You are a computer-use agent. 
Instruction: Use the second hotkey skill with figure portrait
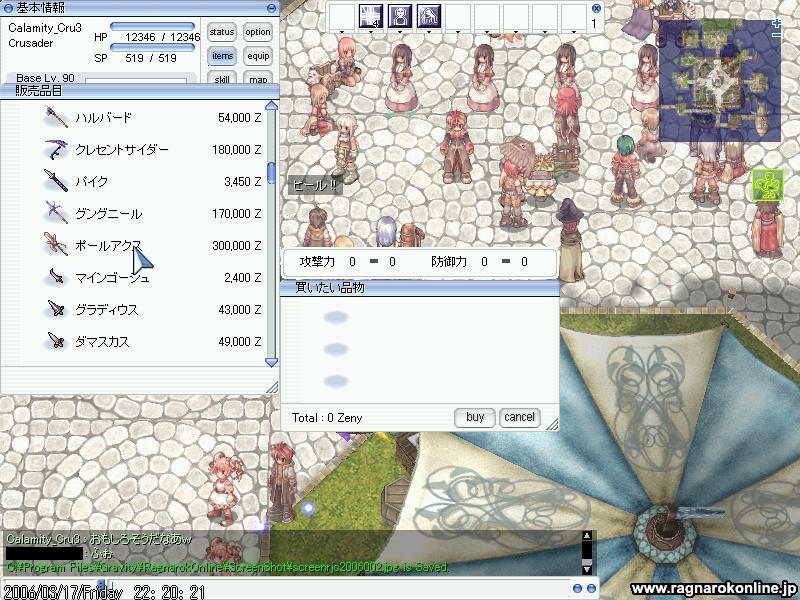[x=399, y=16]
